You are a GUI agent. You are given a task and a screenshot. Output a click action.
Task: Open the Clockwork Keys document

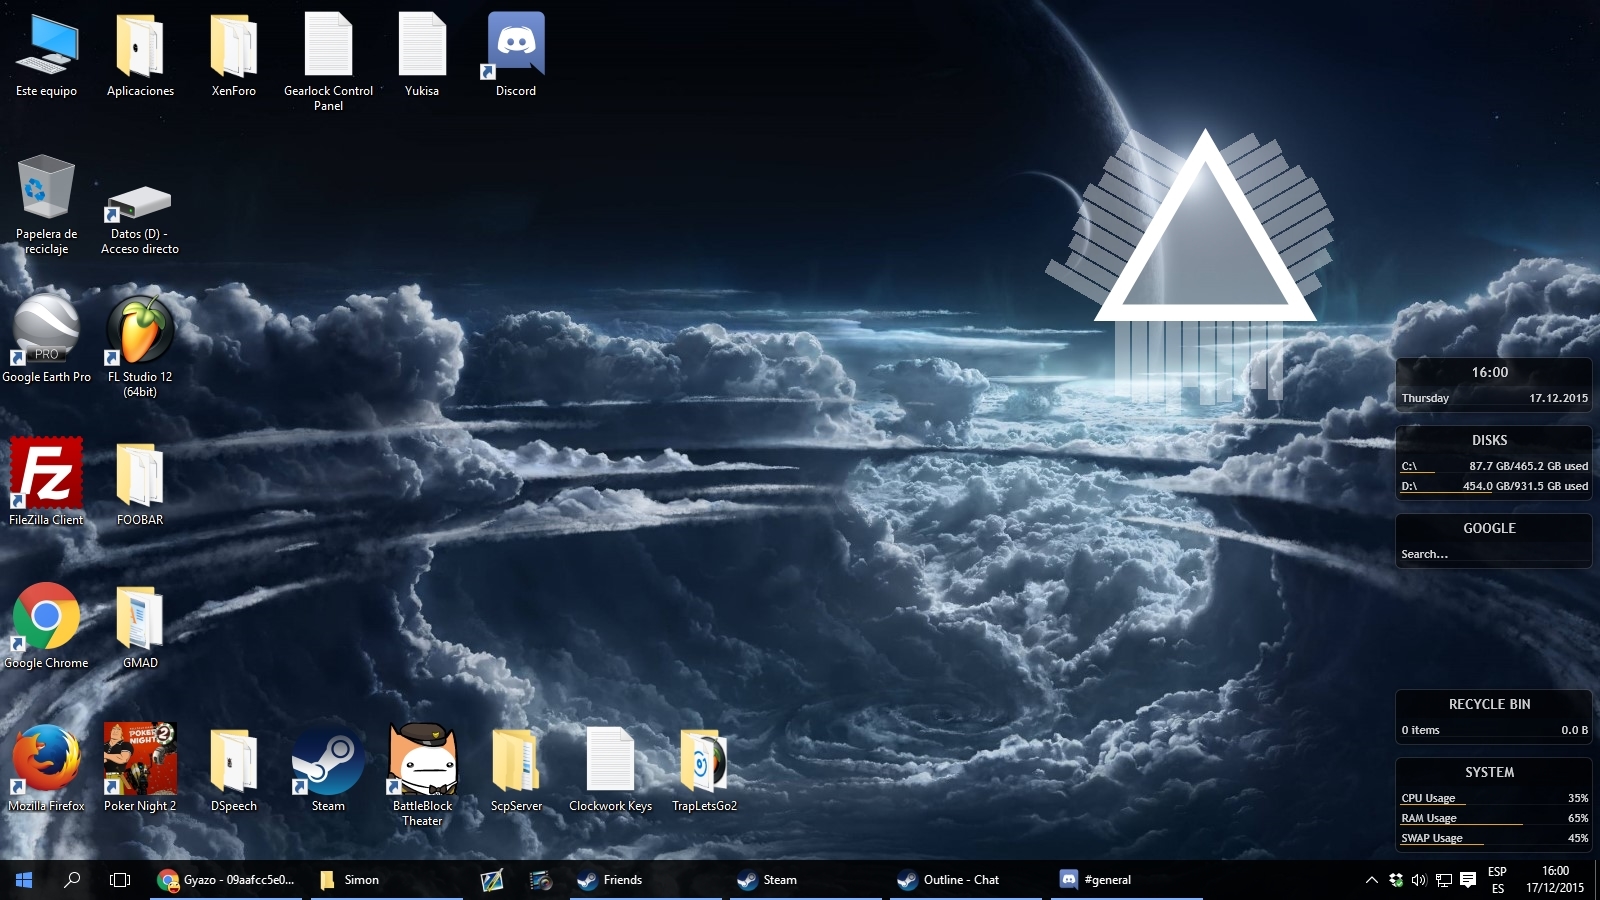[610, 759]
